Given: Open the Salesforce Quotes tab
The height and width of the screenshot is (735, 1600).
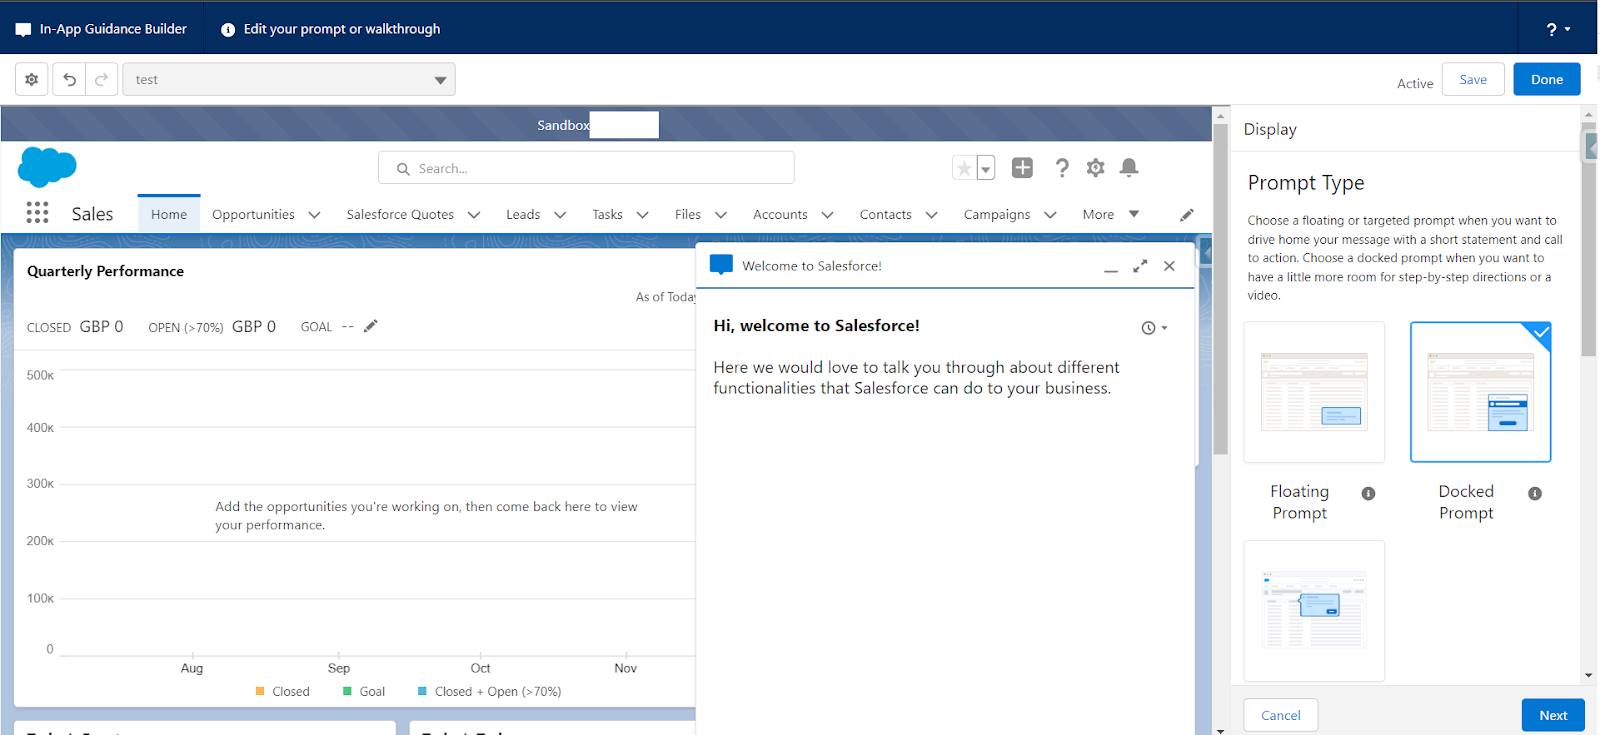Looking at the screenshot, I should click(400, 214).
